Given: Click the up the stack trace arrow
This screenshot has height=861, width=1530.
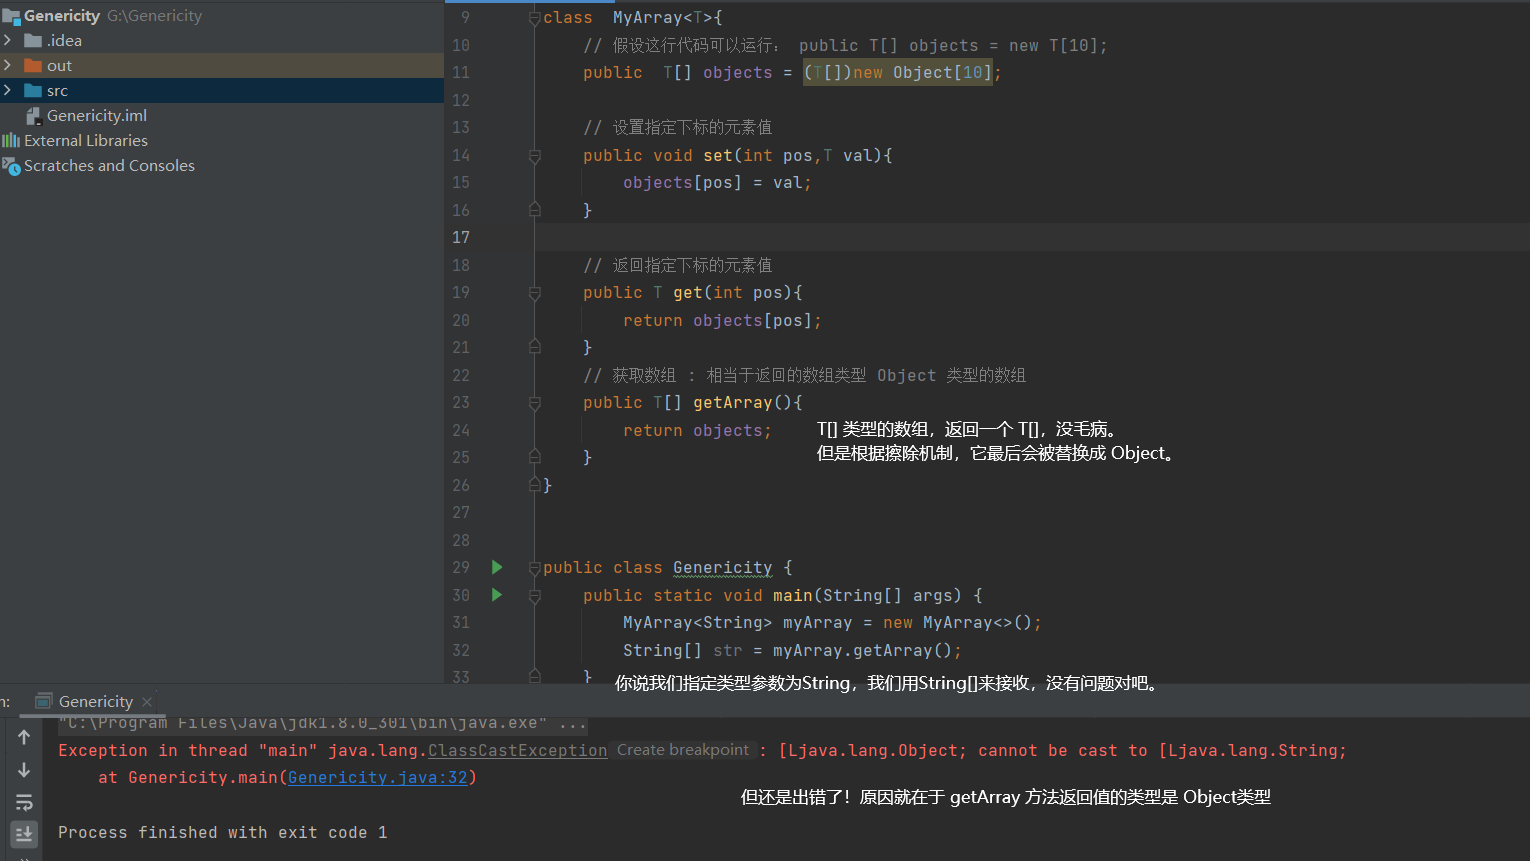Looking at the screenshot, I should coord(24,737).
